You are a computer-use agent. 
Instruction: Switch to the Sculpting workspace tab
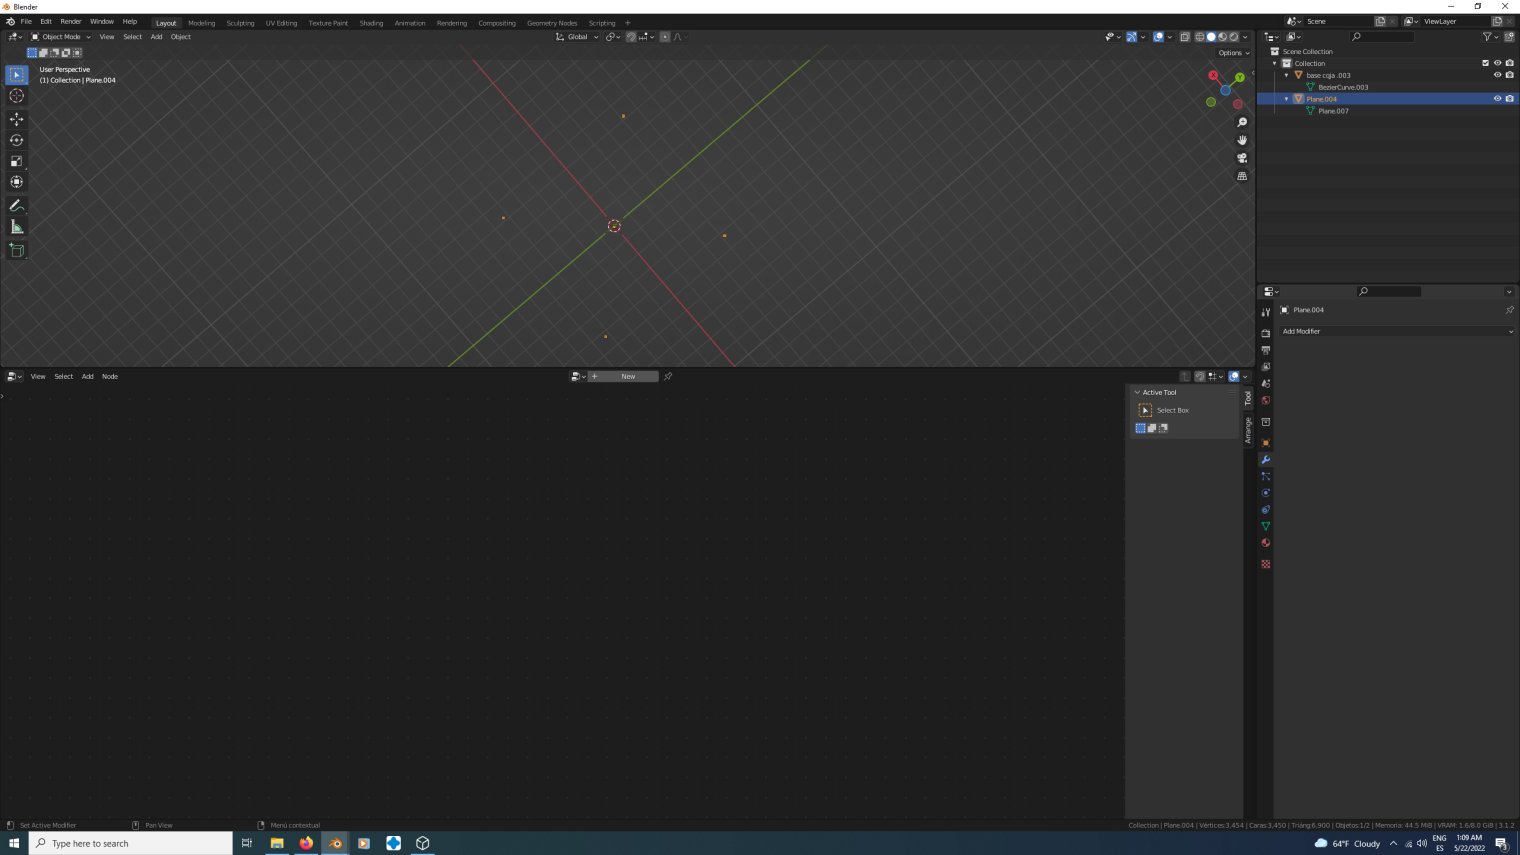click(240, 23)
